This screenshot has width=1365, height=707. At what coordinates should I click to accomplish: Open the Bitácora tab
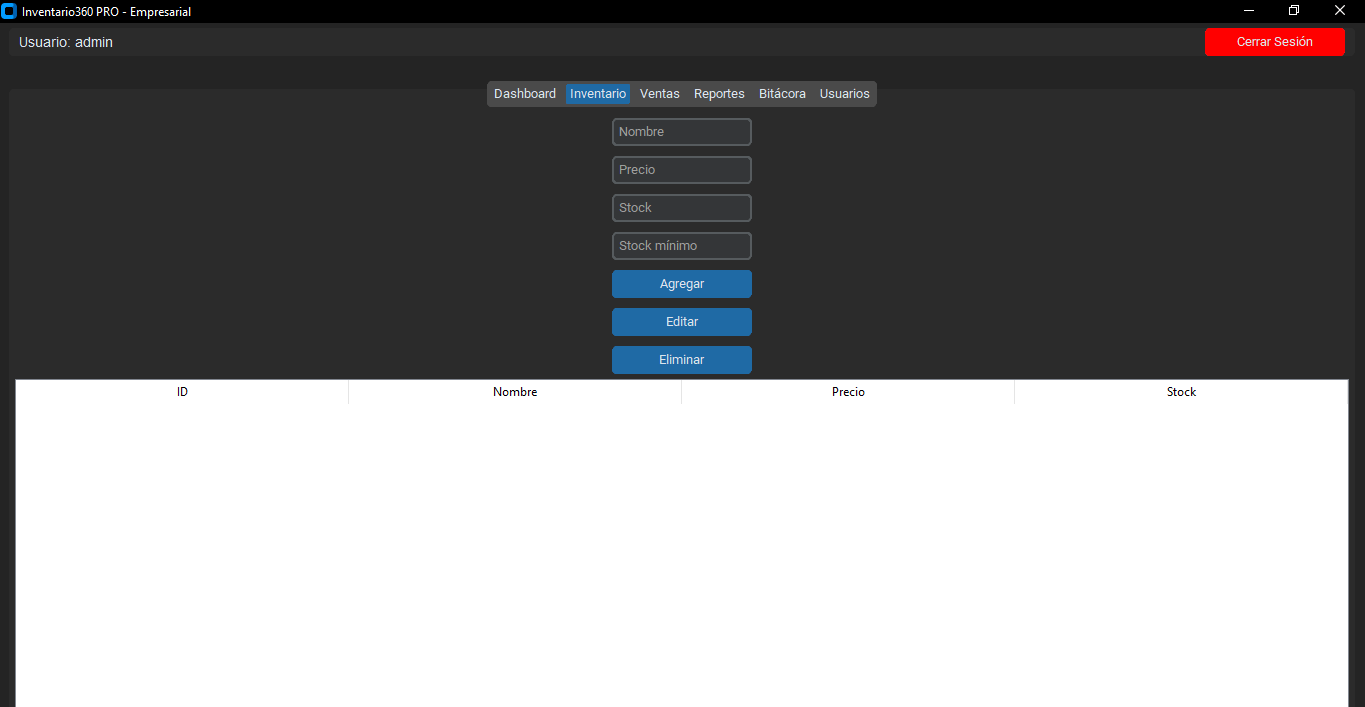(782, 94)
